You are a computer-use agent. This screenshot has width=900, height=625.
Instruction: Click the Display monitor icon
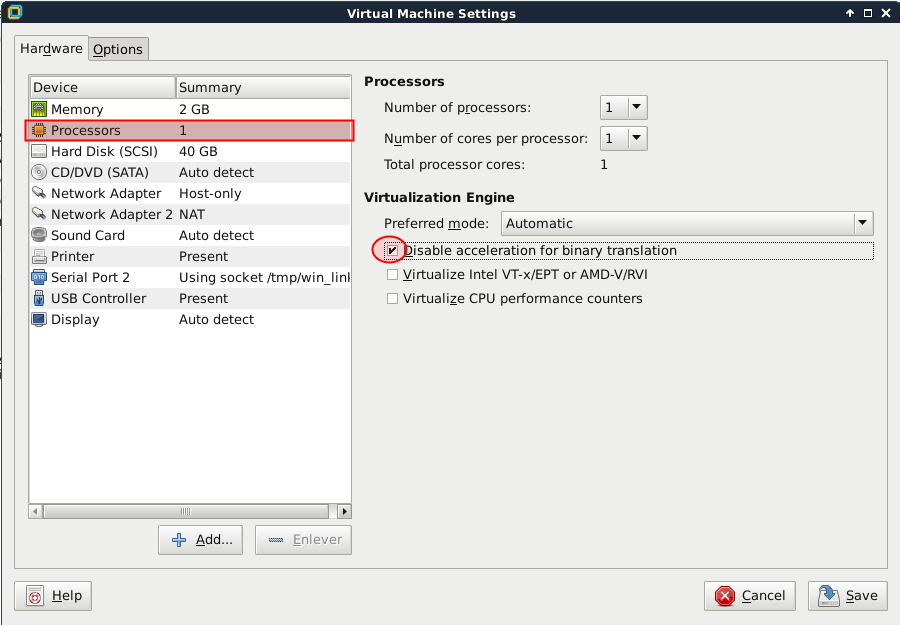coord(39,319)
